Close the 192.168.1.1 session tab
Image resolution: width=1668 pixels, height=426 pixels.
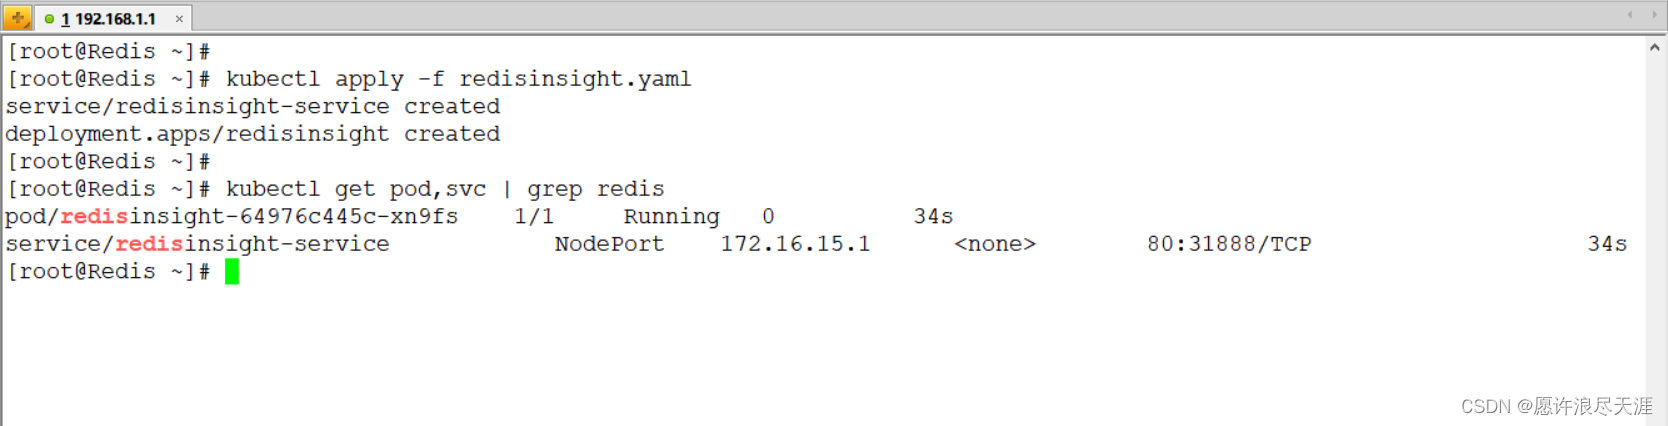point(179,19)
